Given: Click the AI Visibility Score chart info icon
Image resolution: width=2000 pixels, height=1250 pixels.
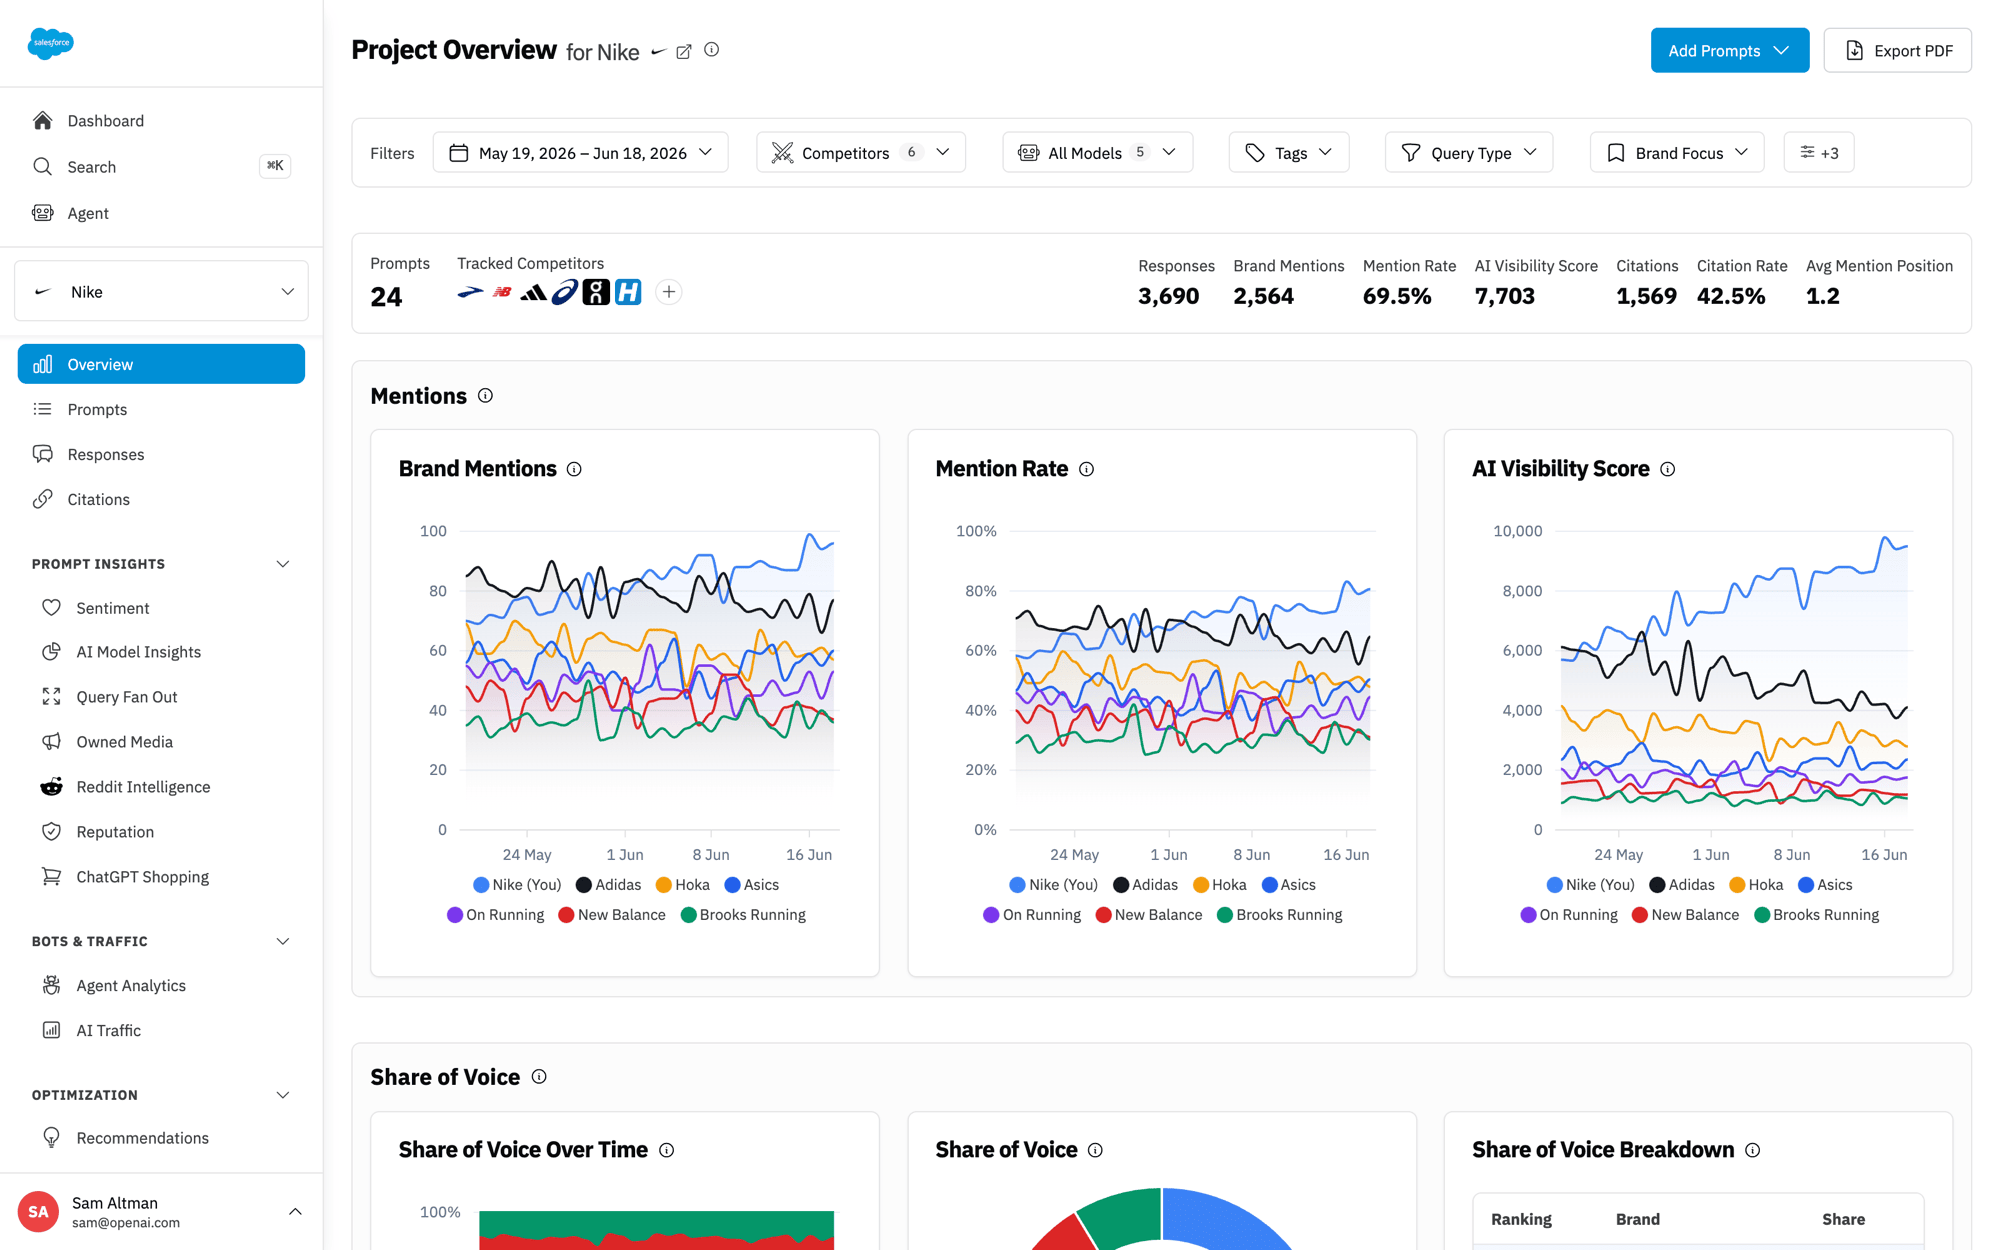Looking at the screenshot, I should click(x=1668, y=469).
